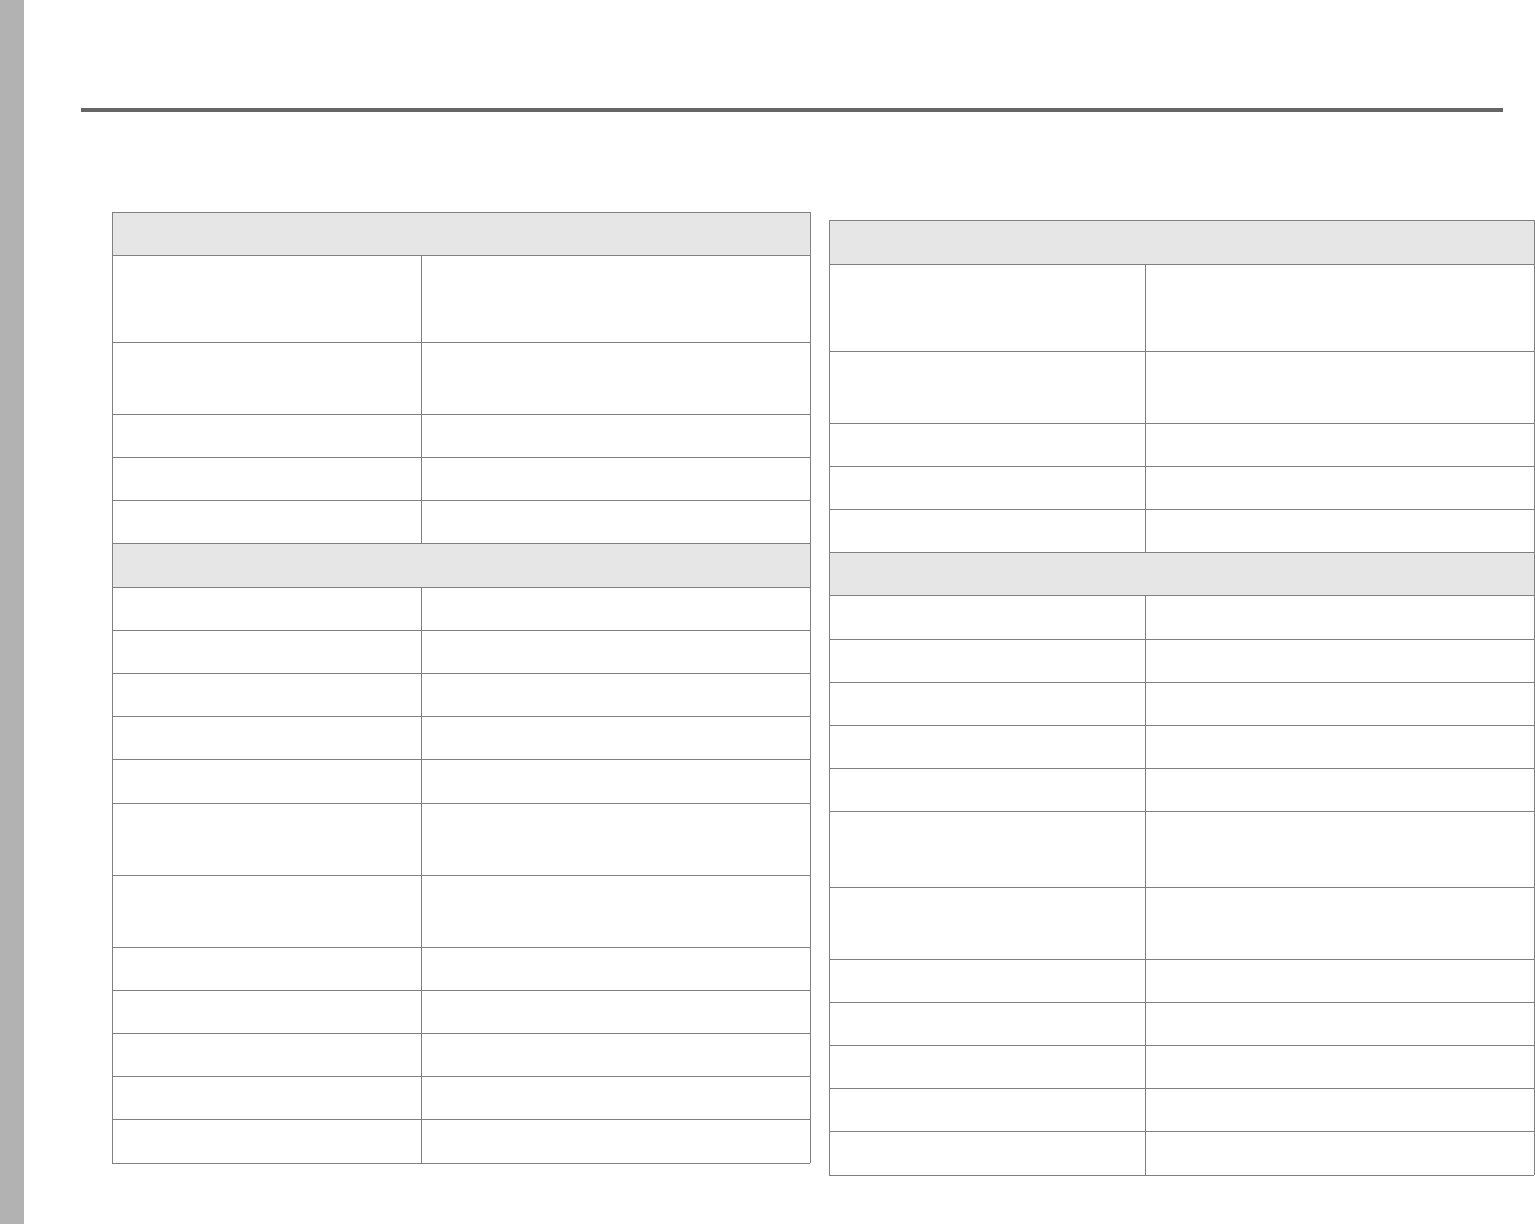Select the left table's top gray header row
The width and height of the screenshot is (1535, 1224).
coord(461,234)
